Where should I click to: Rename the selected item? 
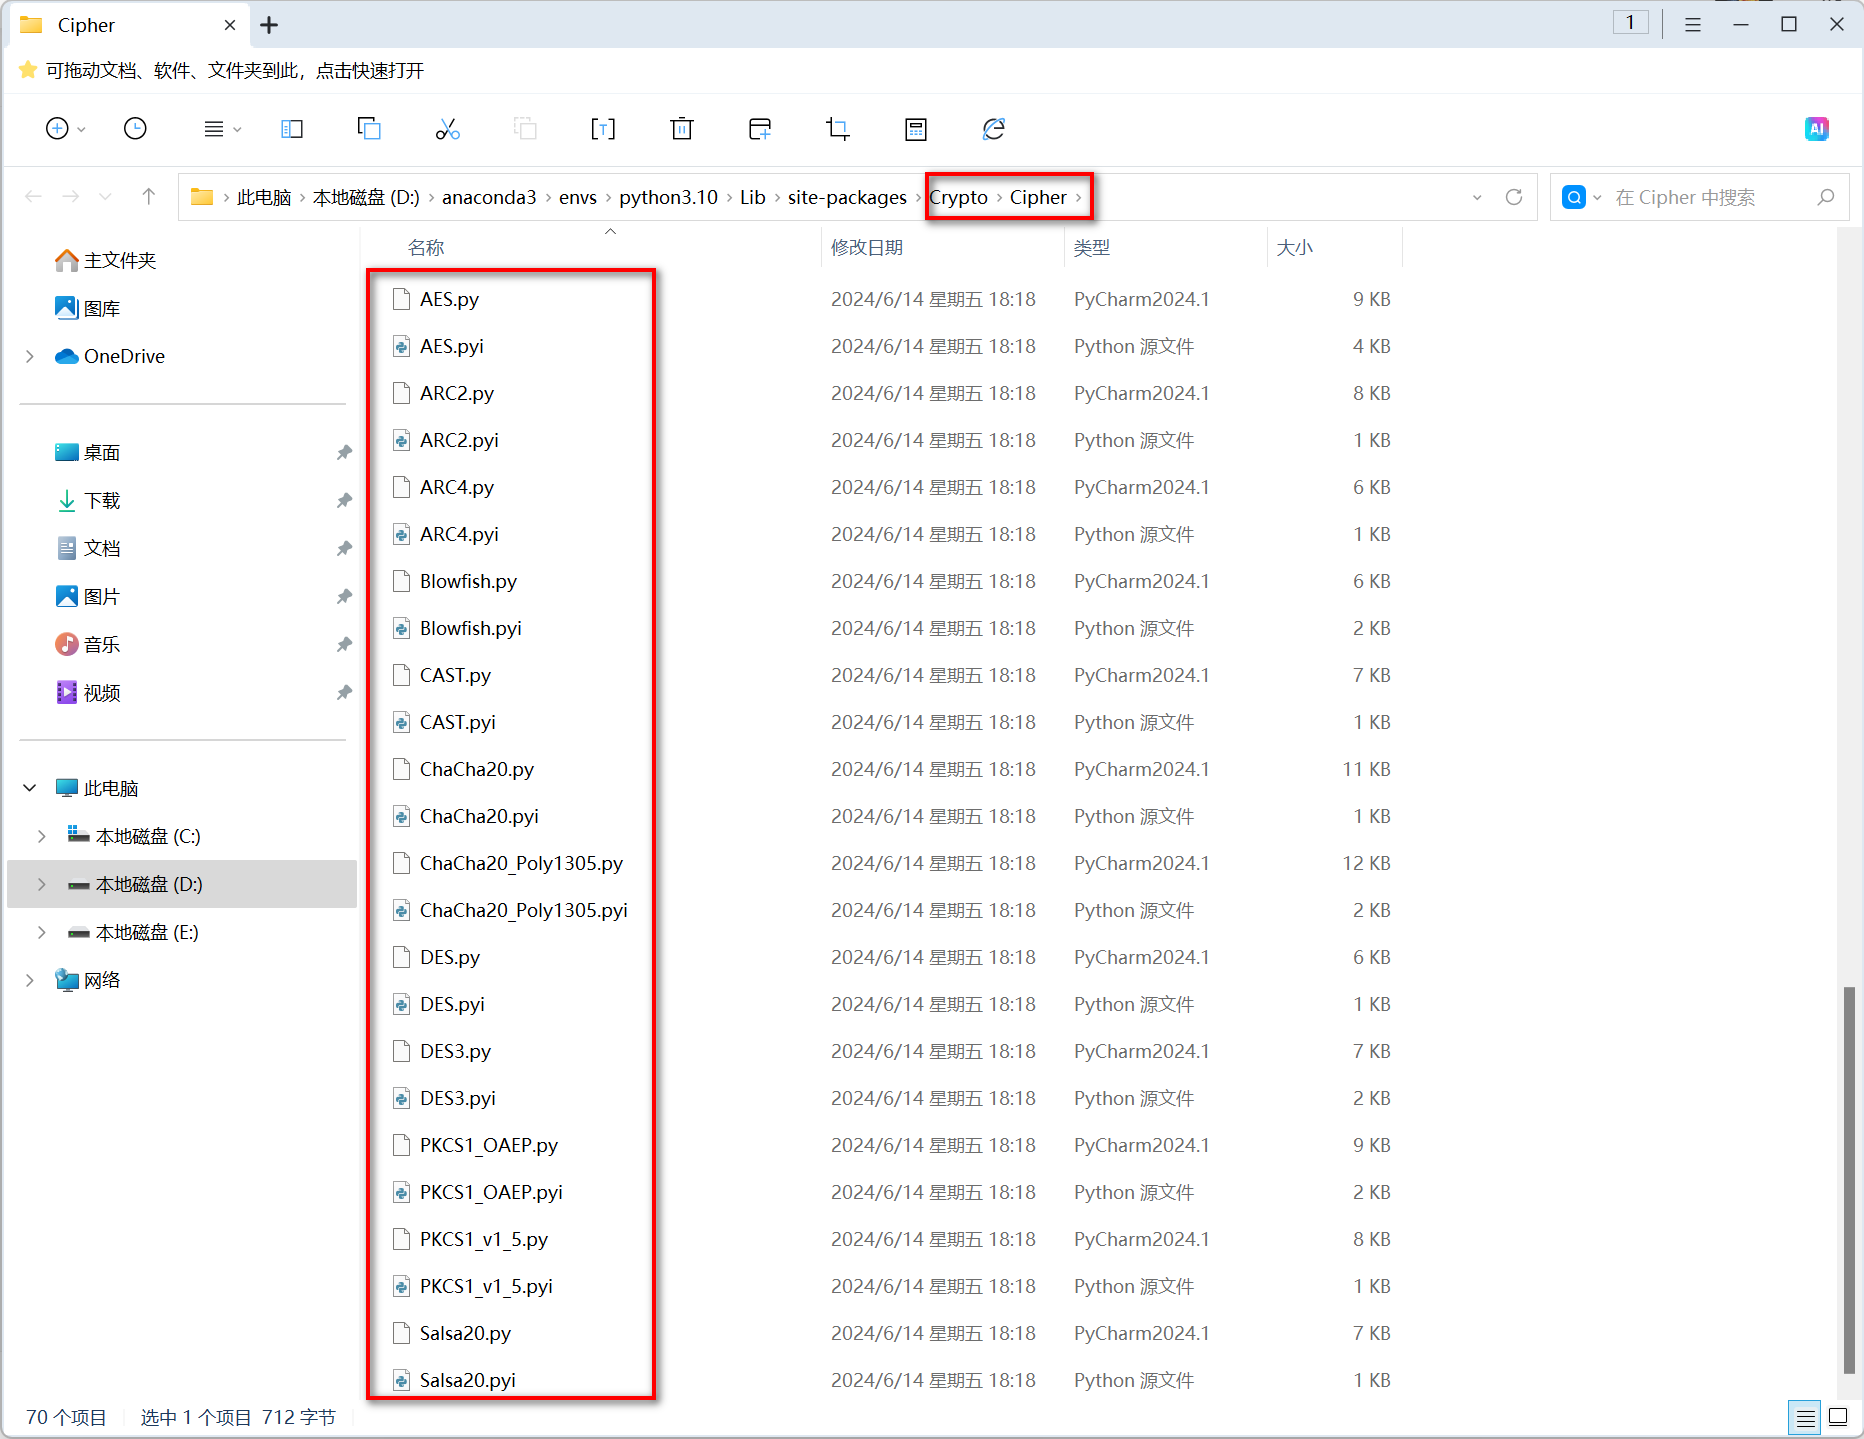pyautogui.click(x=603, y=128)
